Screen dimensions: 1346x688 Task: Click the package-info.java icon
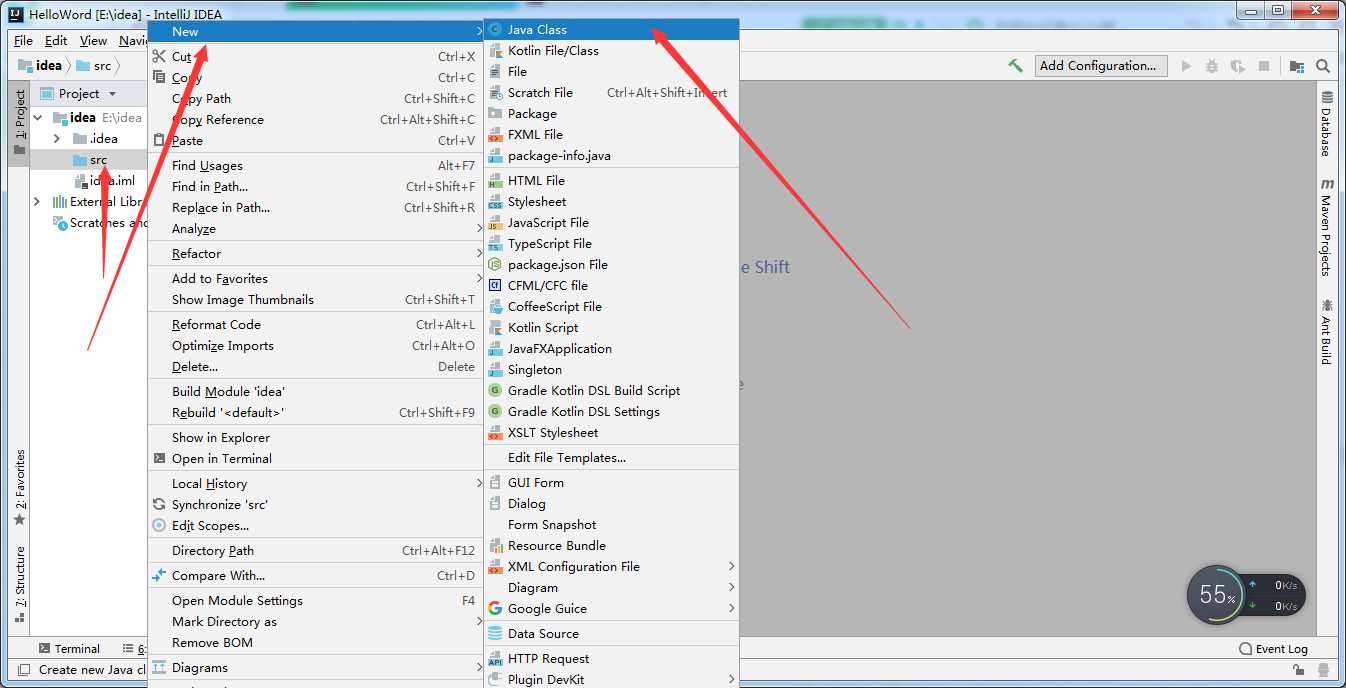click(x=495, y=155)
